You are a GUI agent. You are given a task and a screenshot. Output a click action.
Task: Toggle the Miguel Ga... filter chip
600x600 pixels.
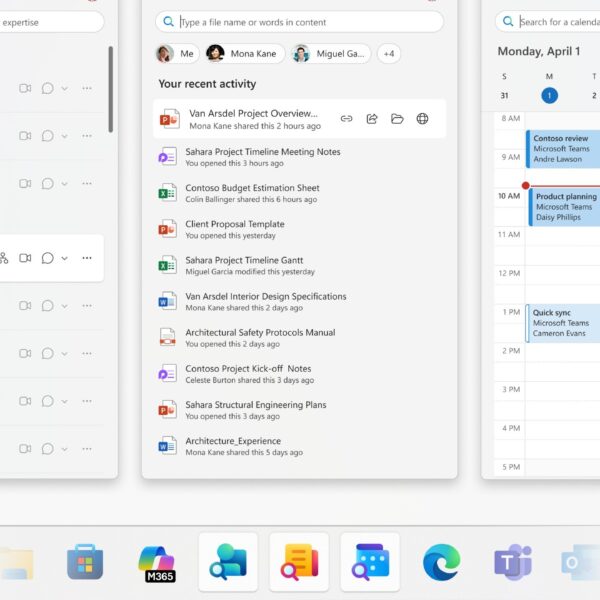(x=331, y=54)
